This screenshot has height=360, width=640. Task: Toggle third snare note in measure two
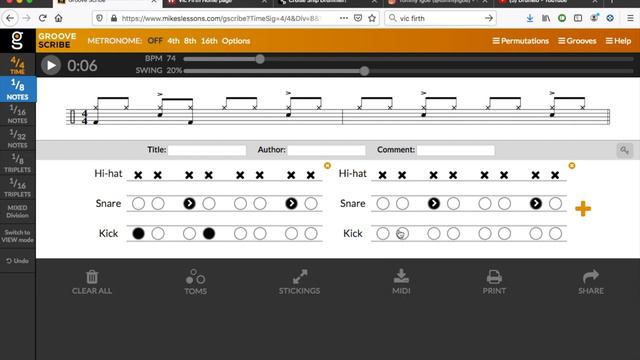click(433, 203)
